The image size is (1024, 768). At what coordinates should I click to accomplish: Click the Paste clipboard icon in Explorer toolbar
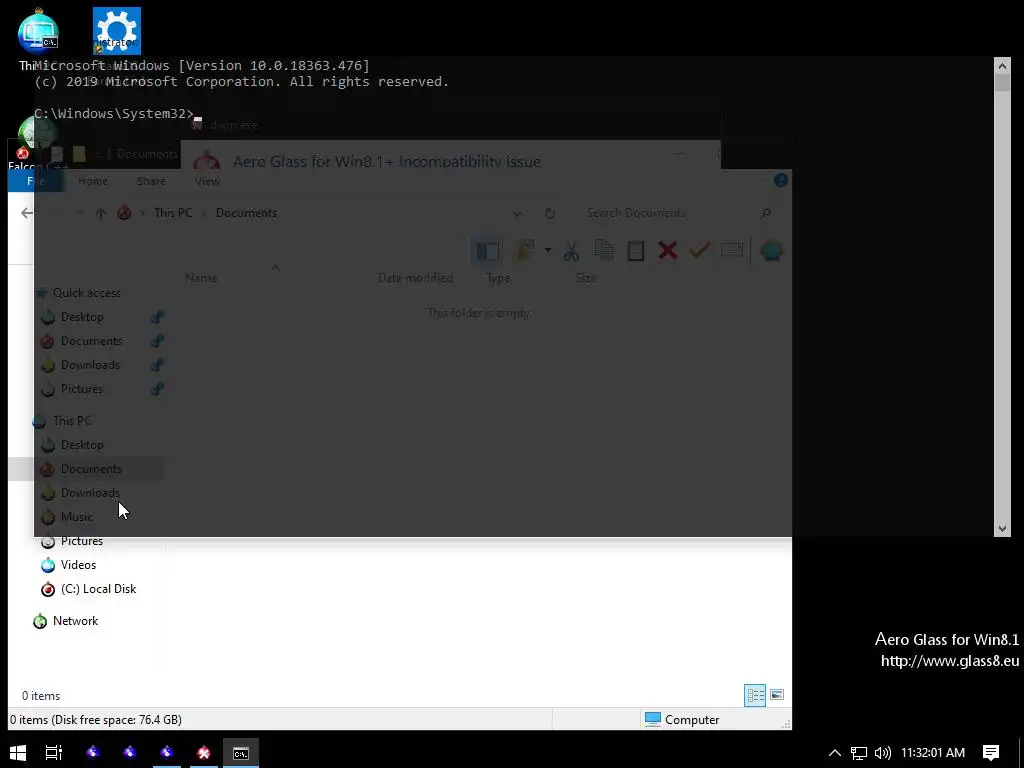635,251
